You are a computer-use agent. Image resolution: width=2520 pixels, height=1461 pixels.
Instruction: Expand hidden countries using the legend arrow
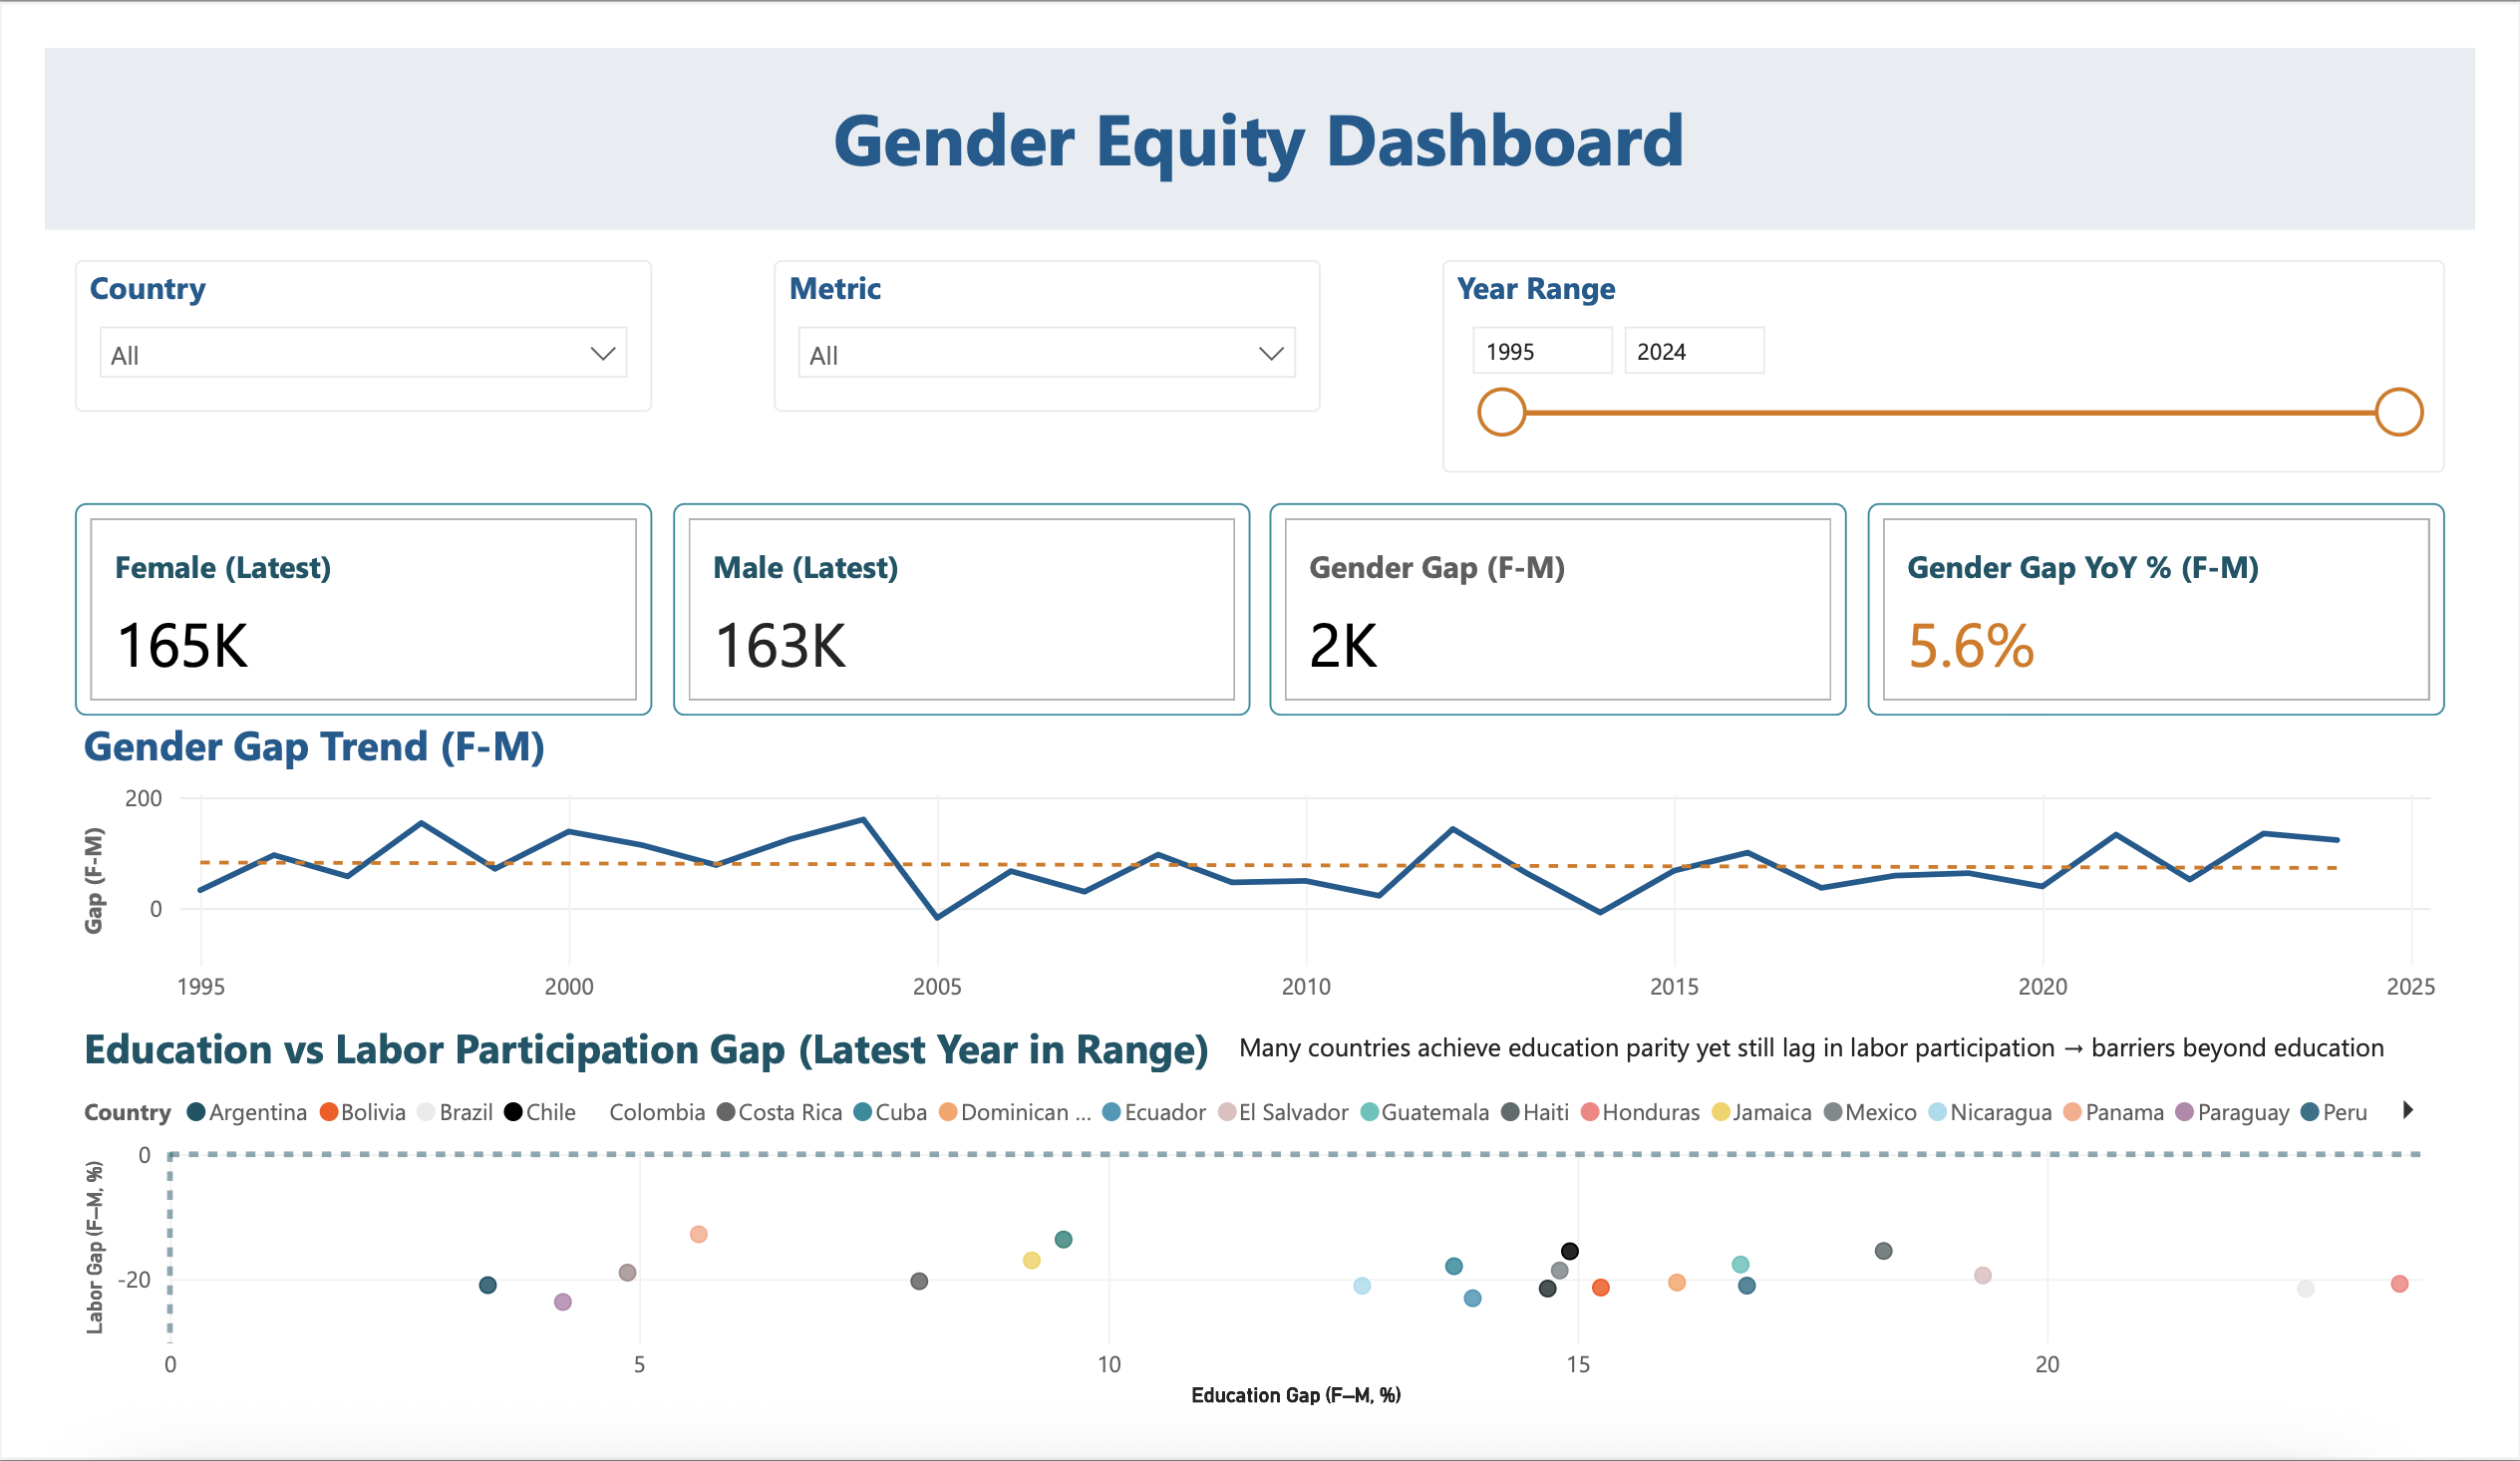[x=2410, y=1110]
